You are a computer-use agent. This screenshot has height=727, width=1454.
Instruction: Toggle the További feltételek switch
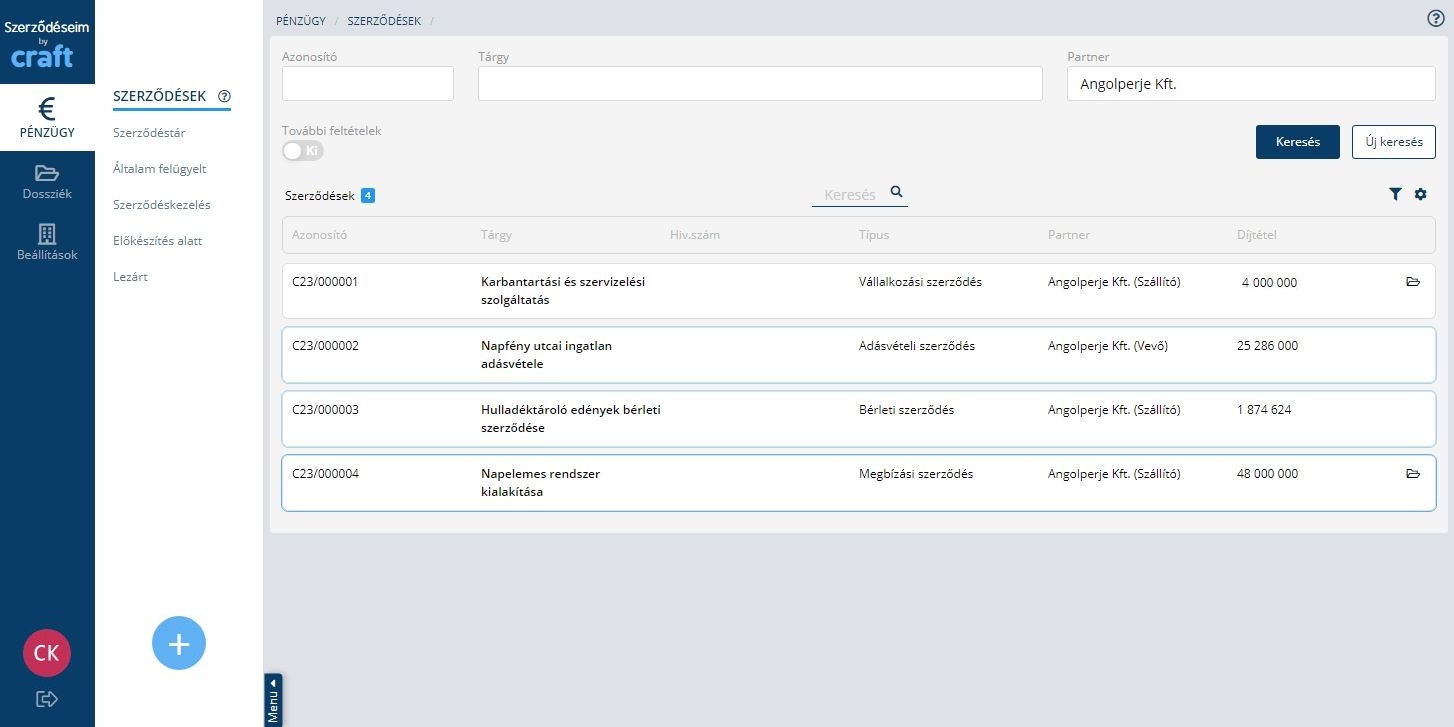click(x=303, y=151)
